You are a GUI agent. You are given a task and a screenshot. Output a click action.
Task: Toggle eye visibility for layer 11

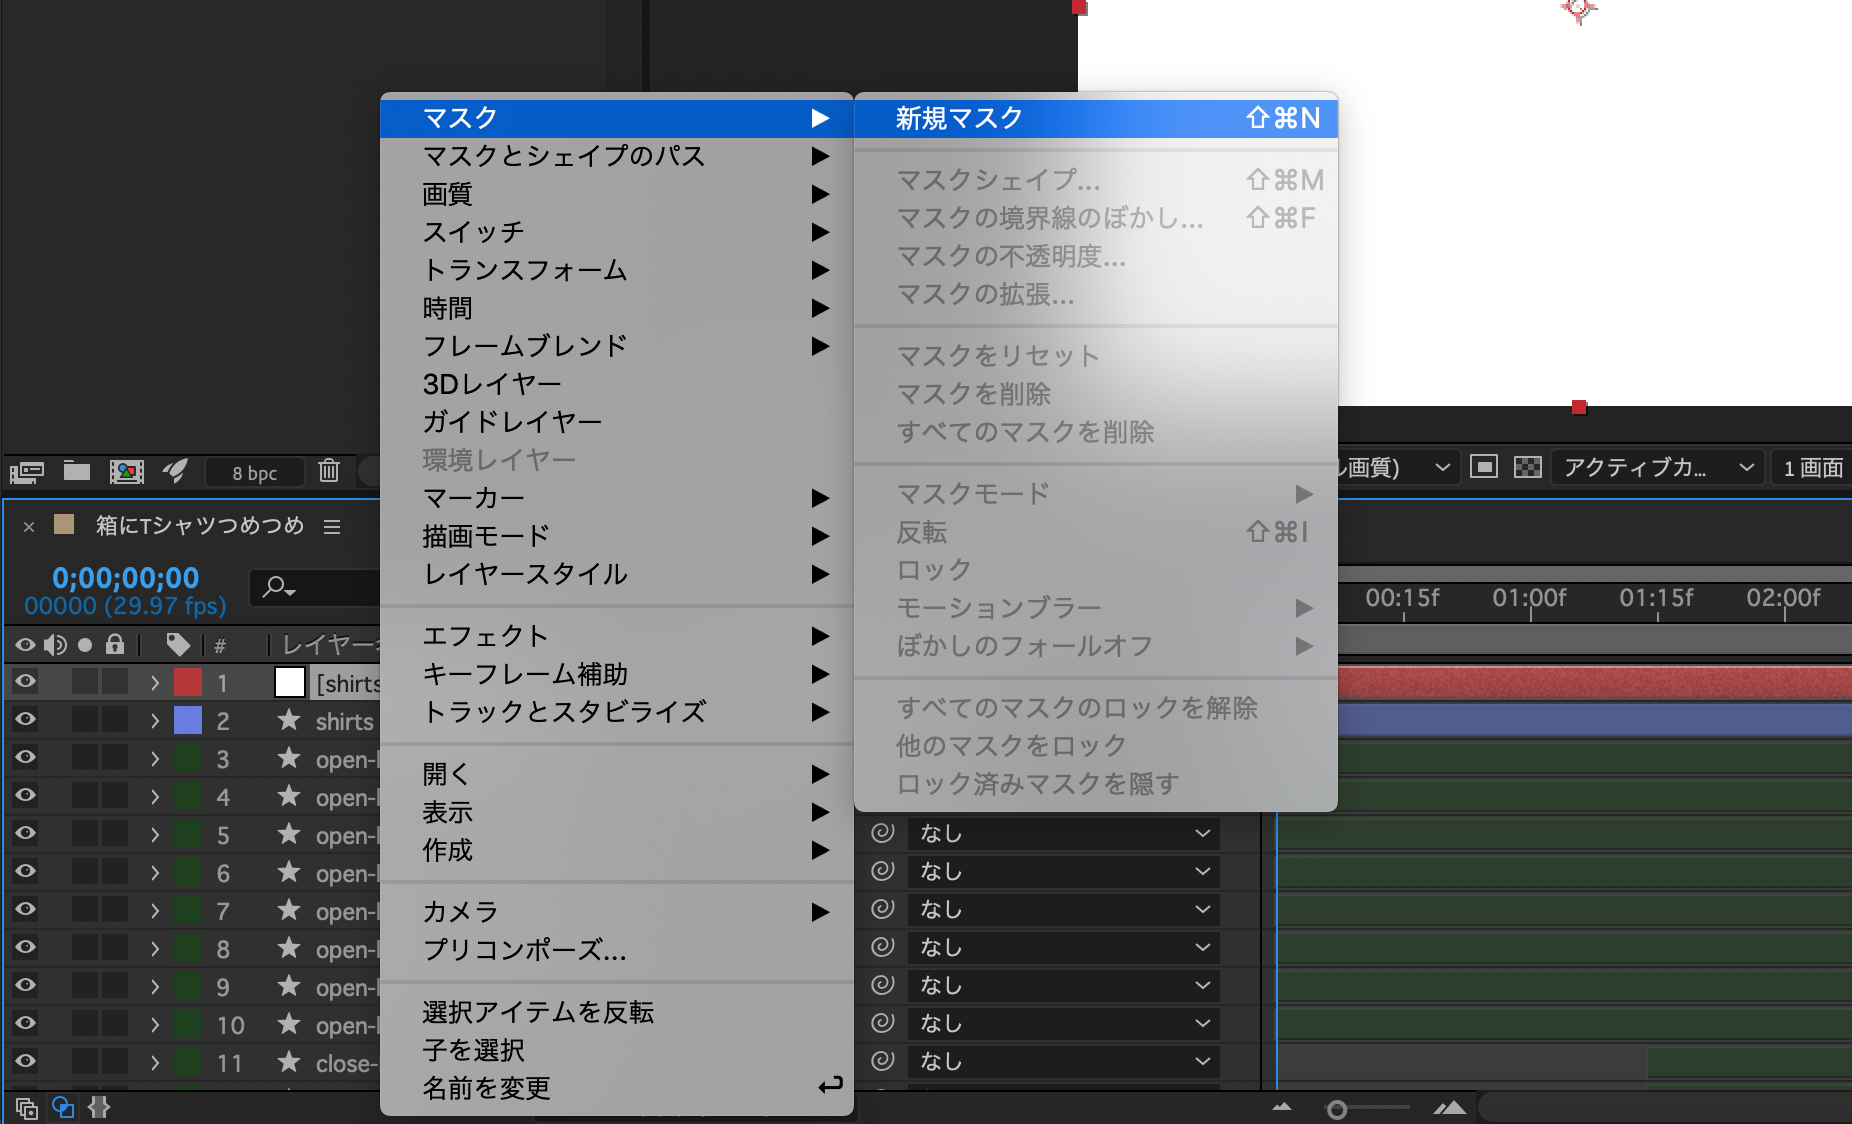(x=25, y=1062)
